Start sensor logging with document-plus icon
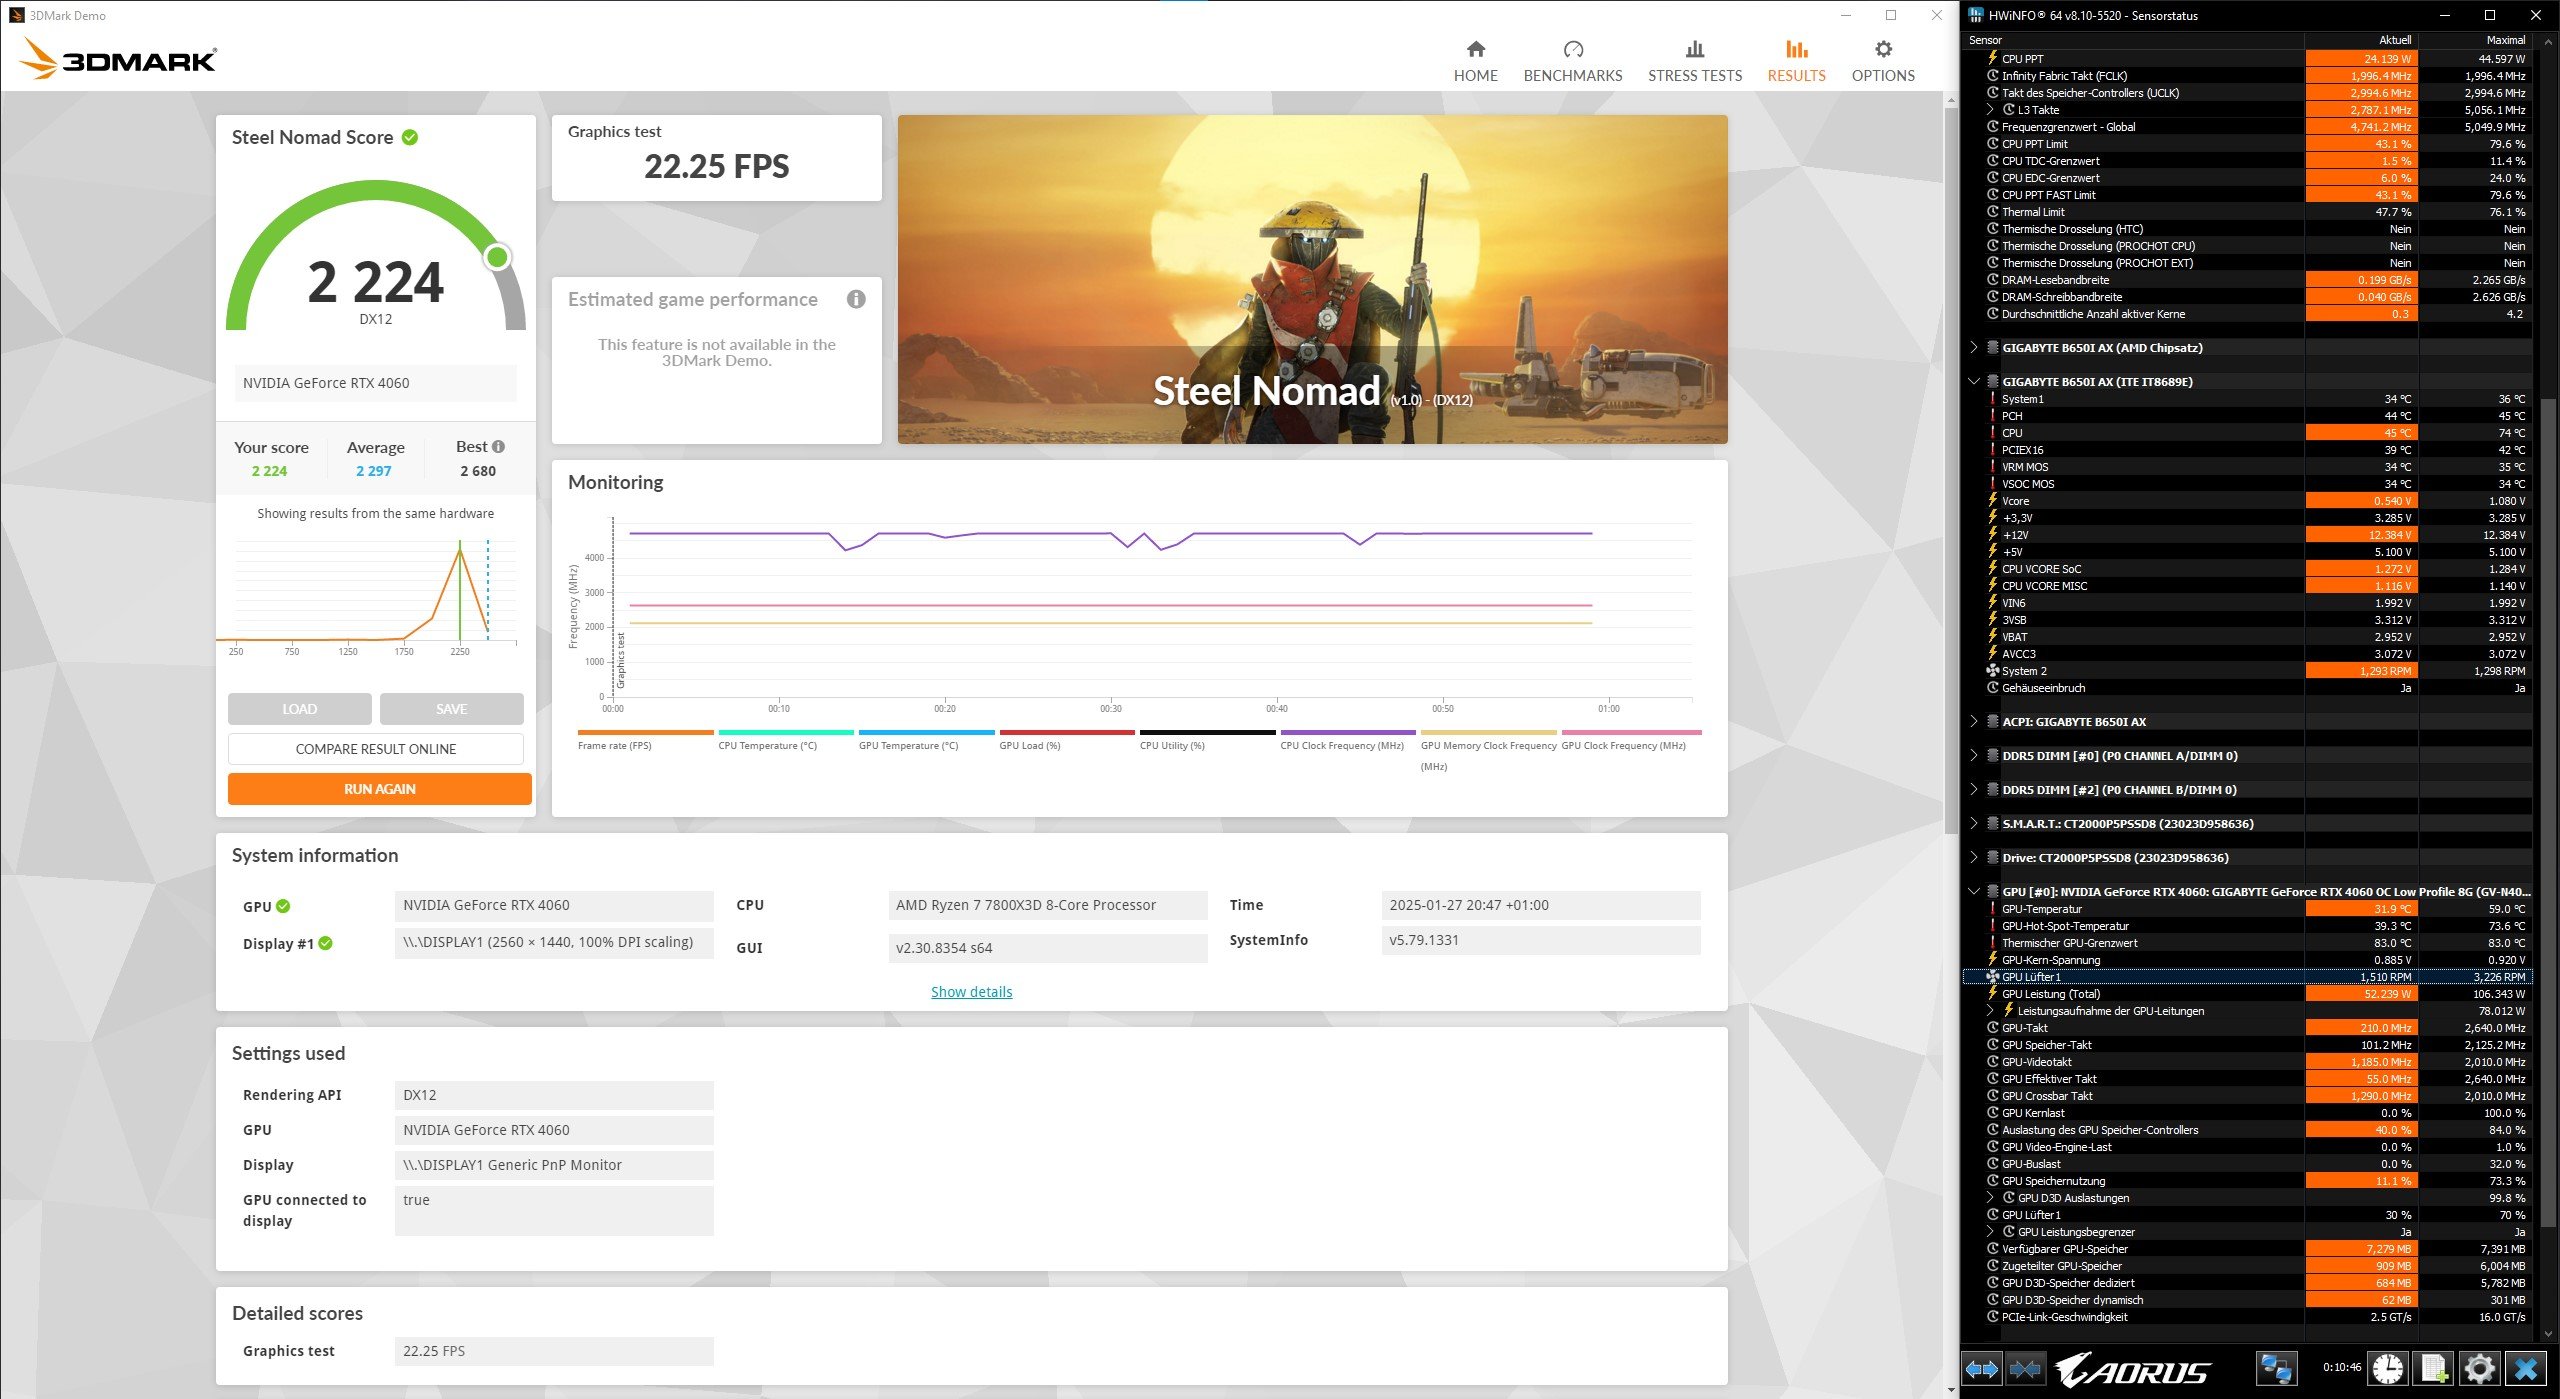 [x=2433, y=1368]
